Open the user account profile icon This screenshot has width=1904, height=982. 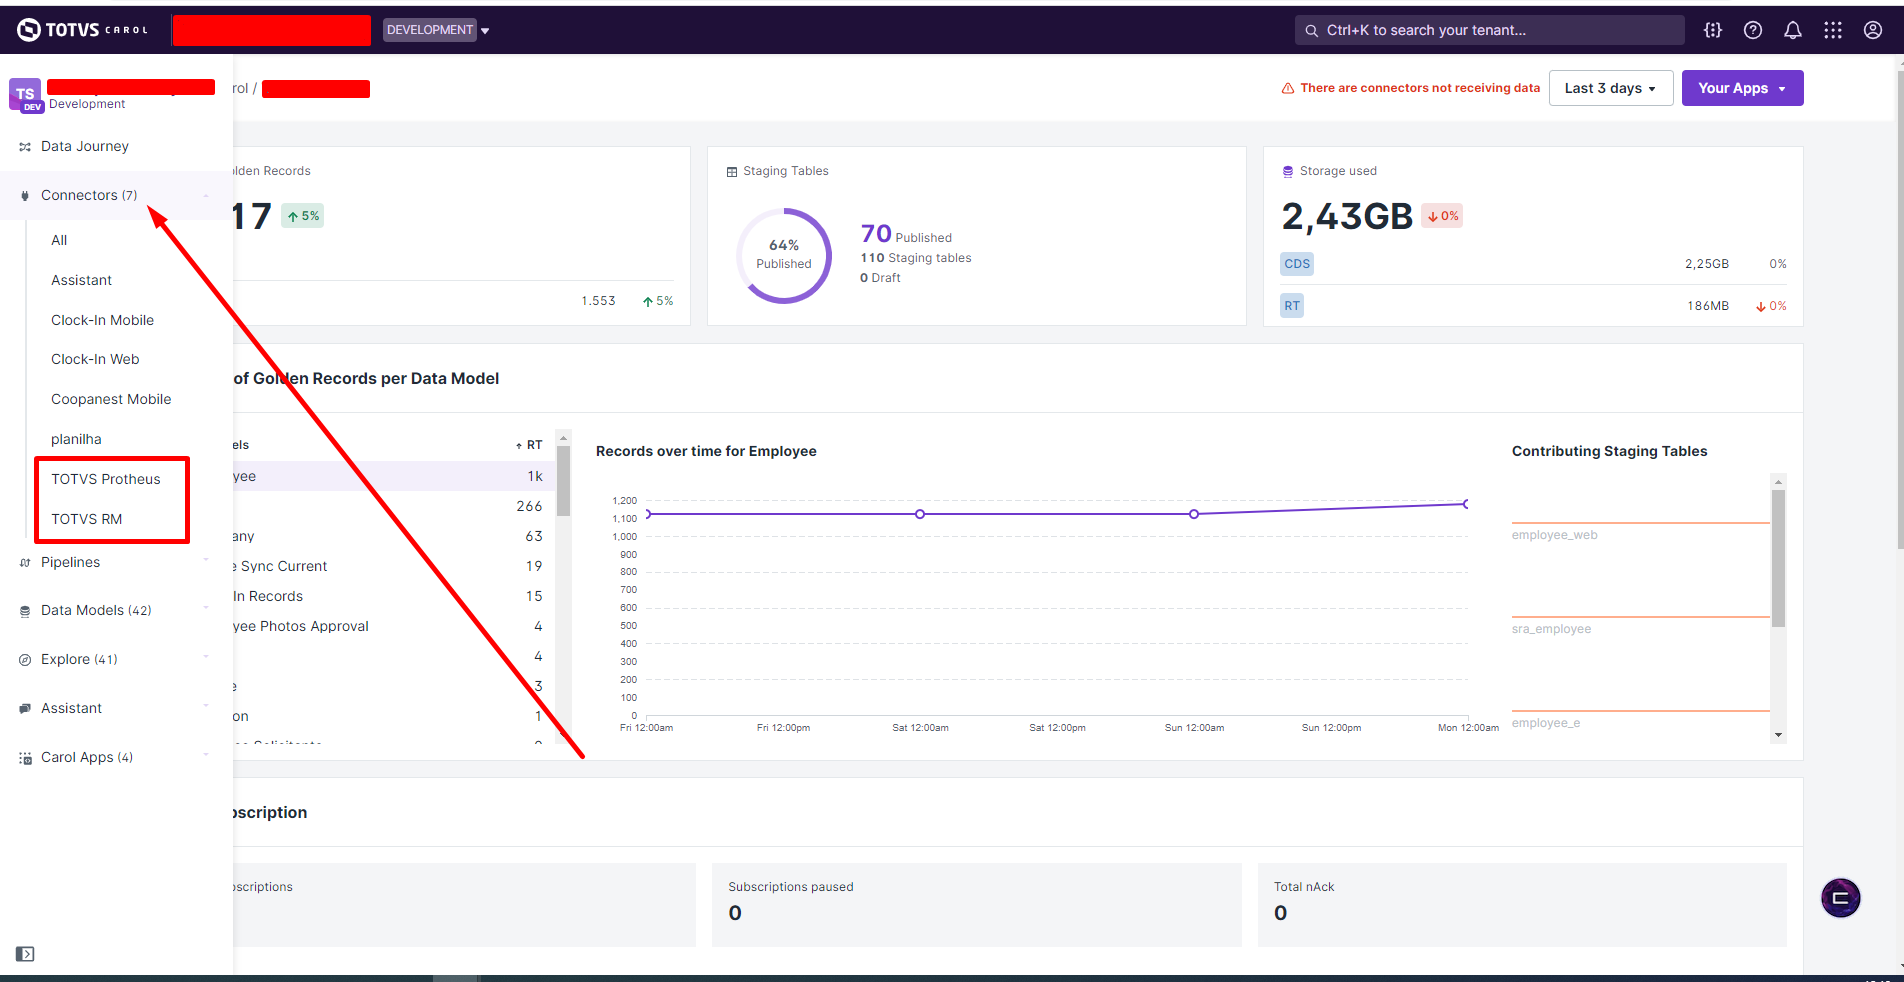pyautogui.click(x=1873, y=30)
